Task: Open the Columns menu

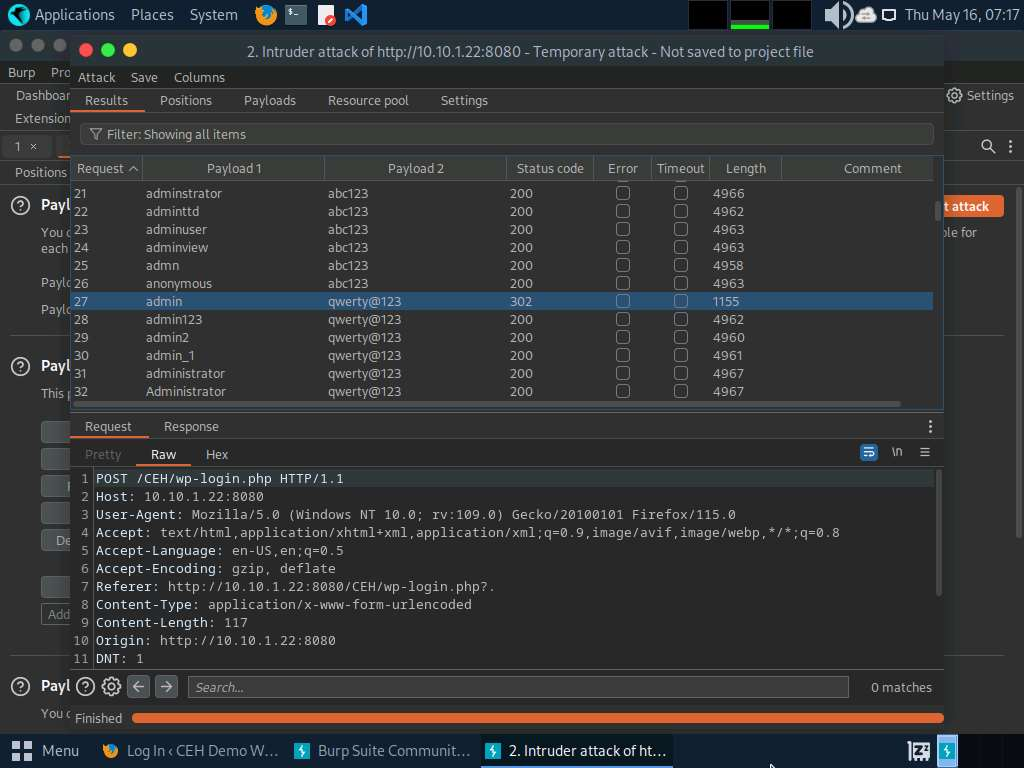Action: 199,77
